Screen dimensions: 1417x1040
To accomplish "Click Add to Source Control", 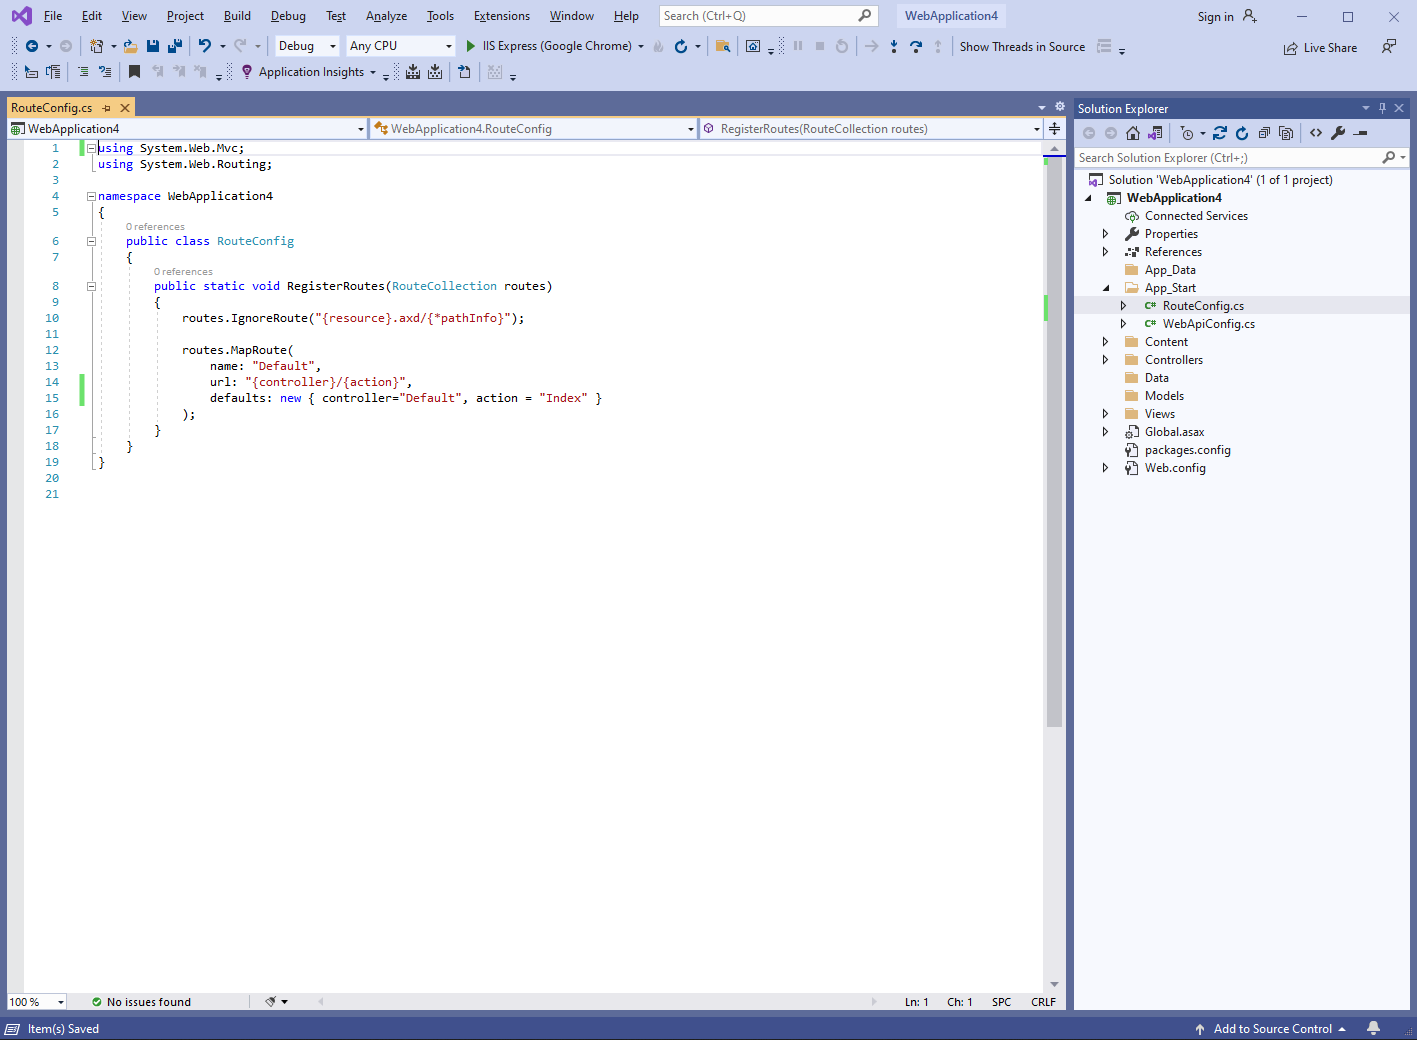I will pos(1271,1029).
